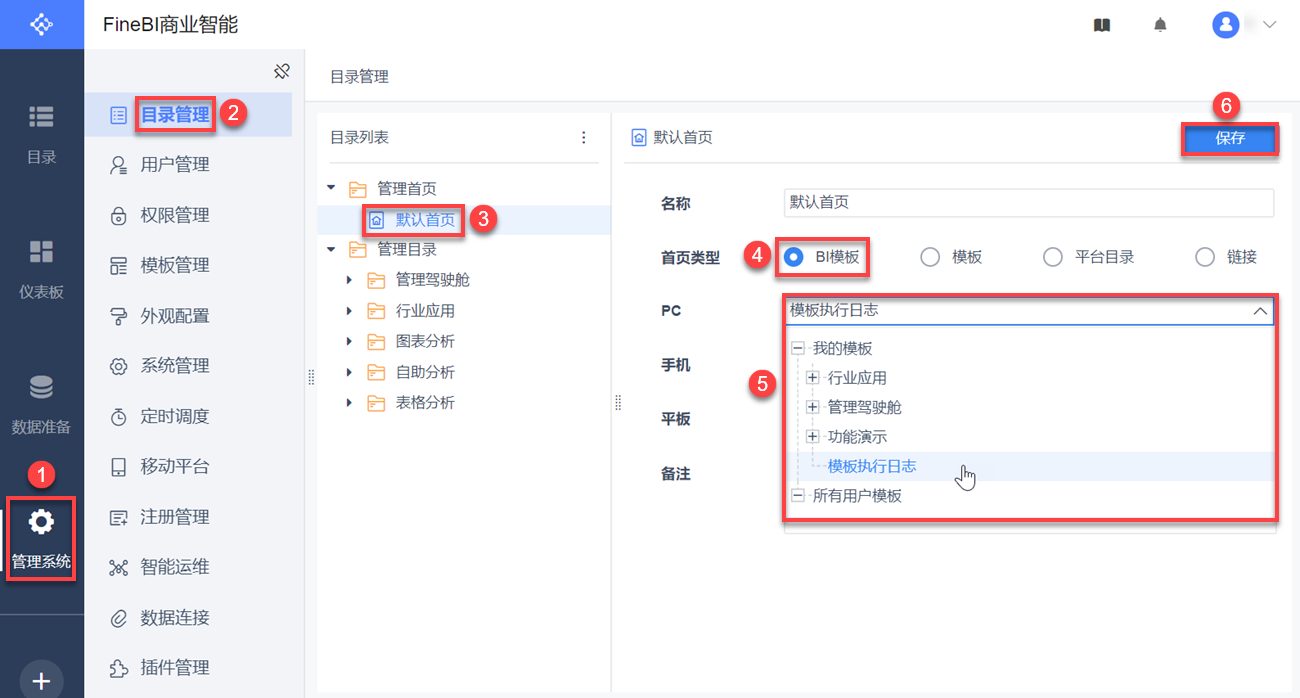The image size is (1300, 698).
Task: Go to 权限管理 menu item
Action: pos(174,215)
